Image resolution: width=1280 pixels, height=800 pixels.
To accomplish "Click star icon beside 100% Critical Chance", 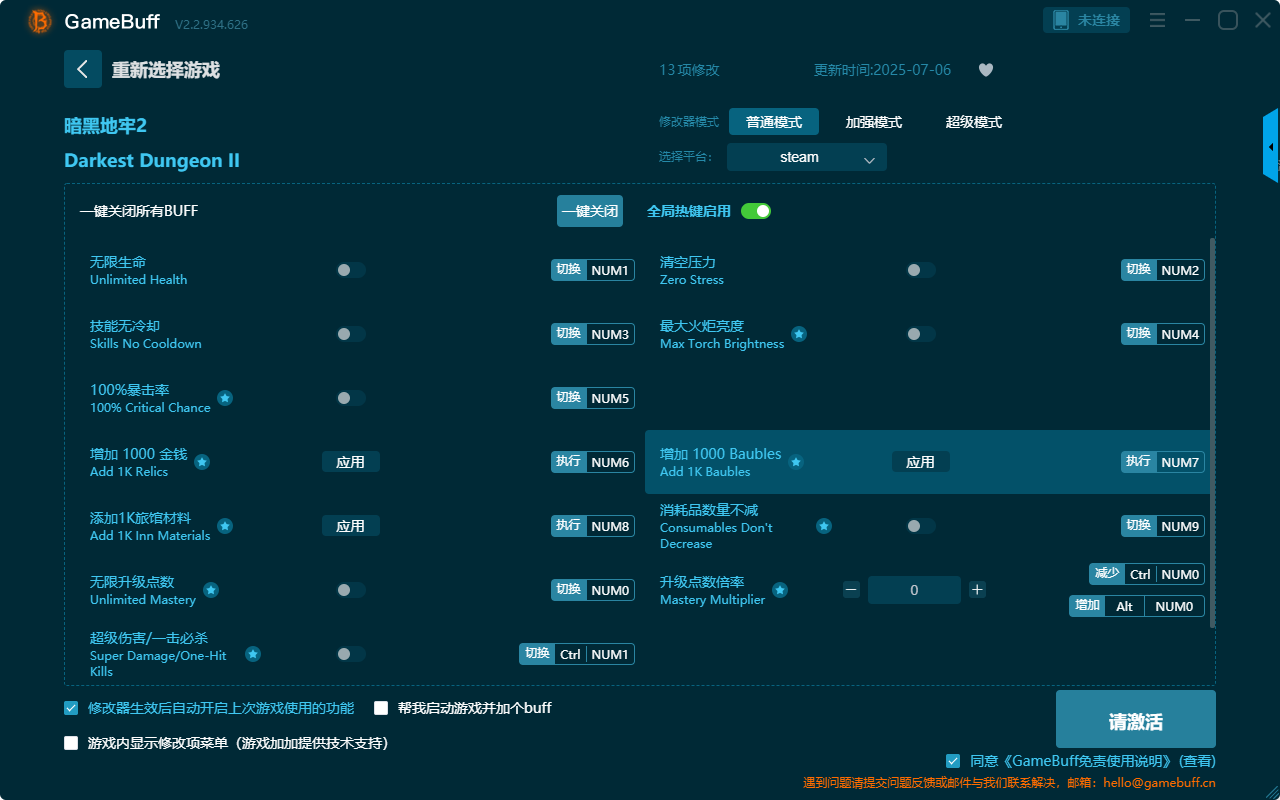I will pos(225,398).
